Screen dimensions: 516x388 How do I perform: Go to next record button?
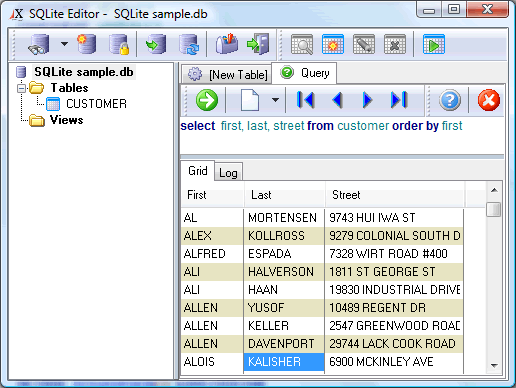pos(367,100)
